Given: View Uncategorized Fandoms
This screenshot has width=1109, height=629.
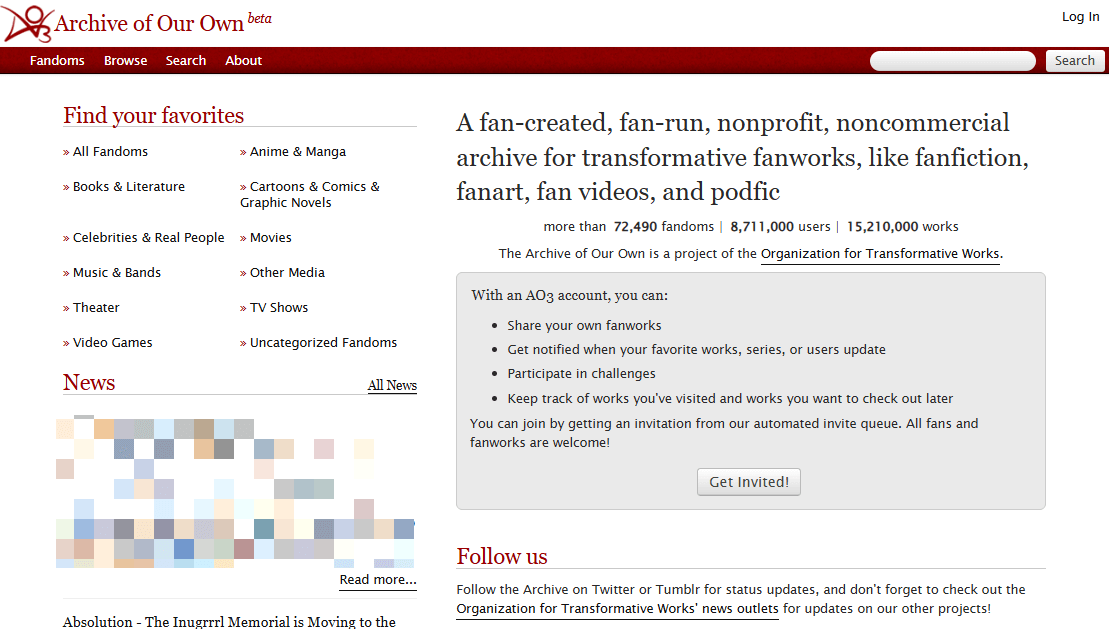Looking at the screenshot, I should point(322,342).
